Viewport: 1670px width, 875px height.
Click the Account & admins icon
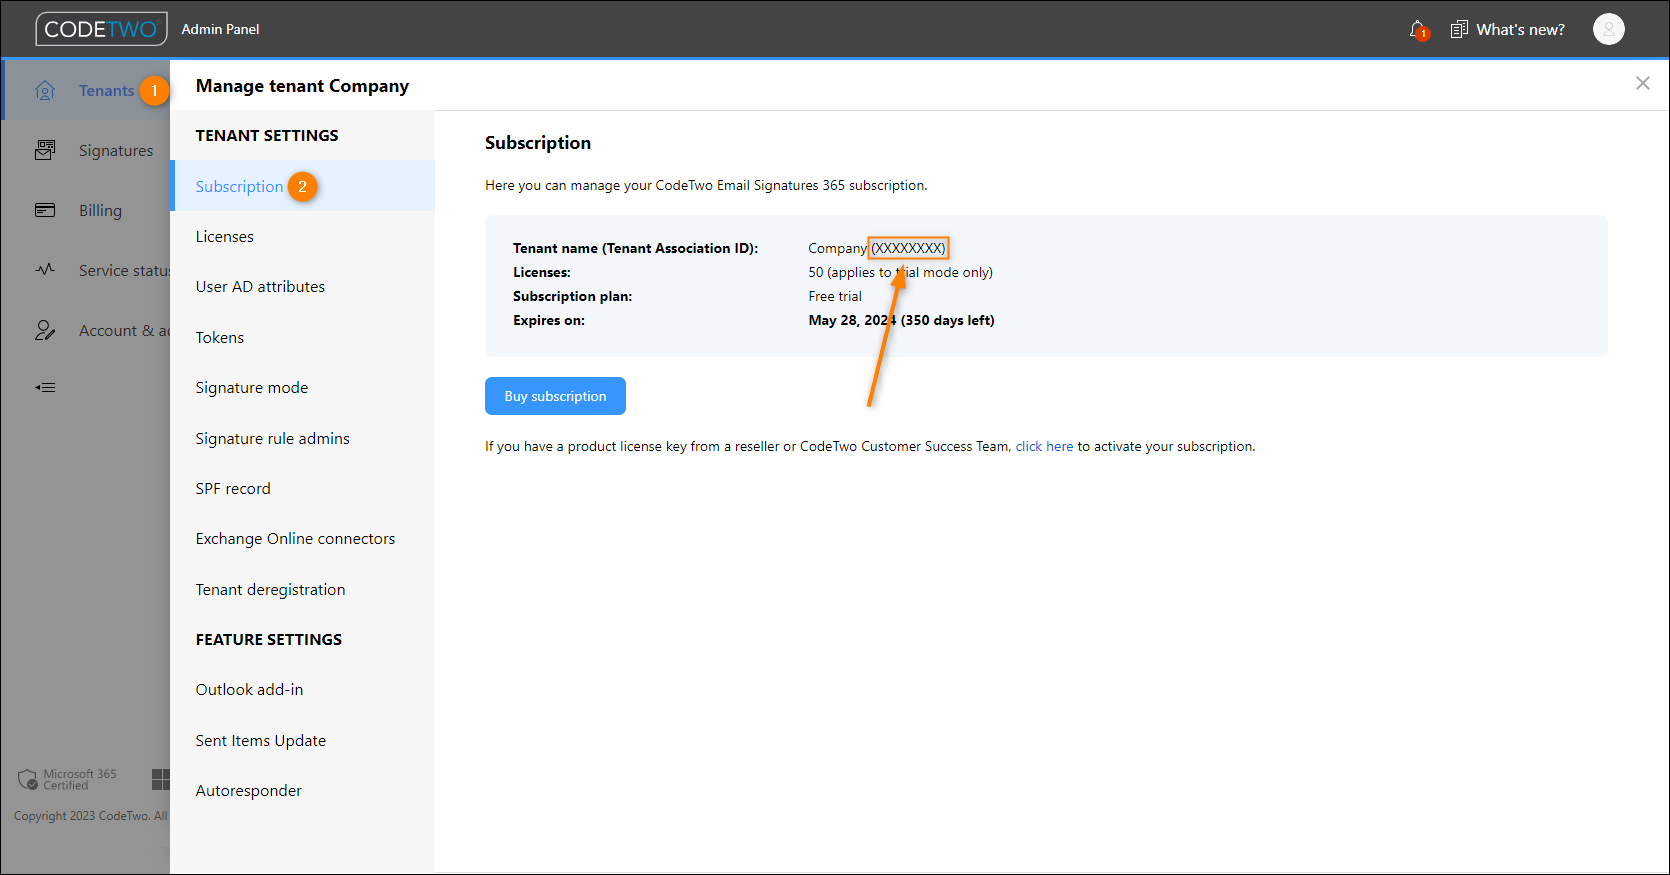click(45, 330)
